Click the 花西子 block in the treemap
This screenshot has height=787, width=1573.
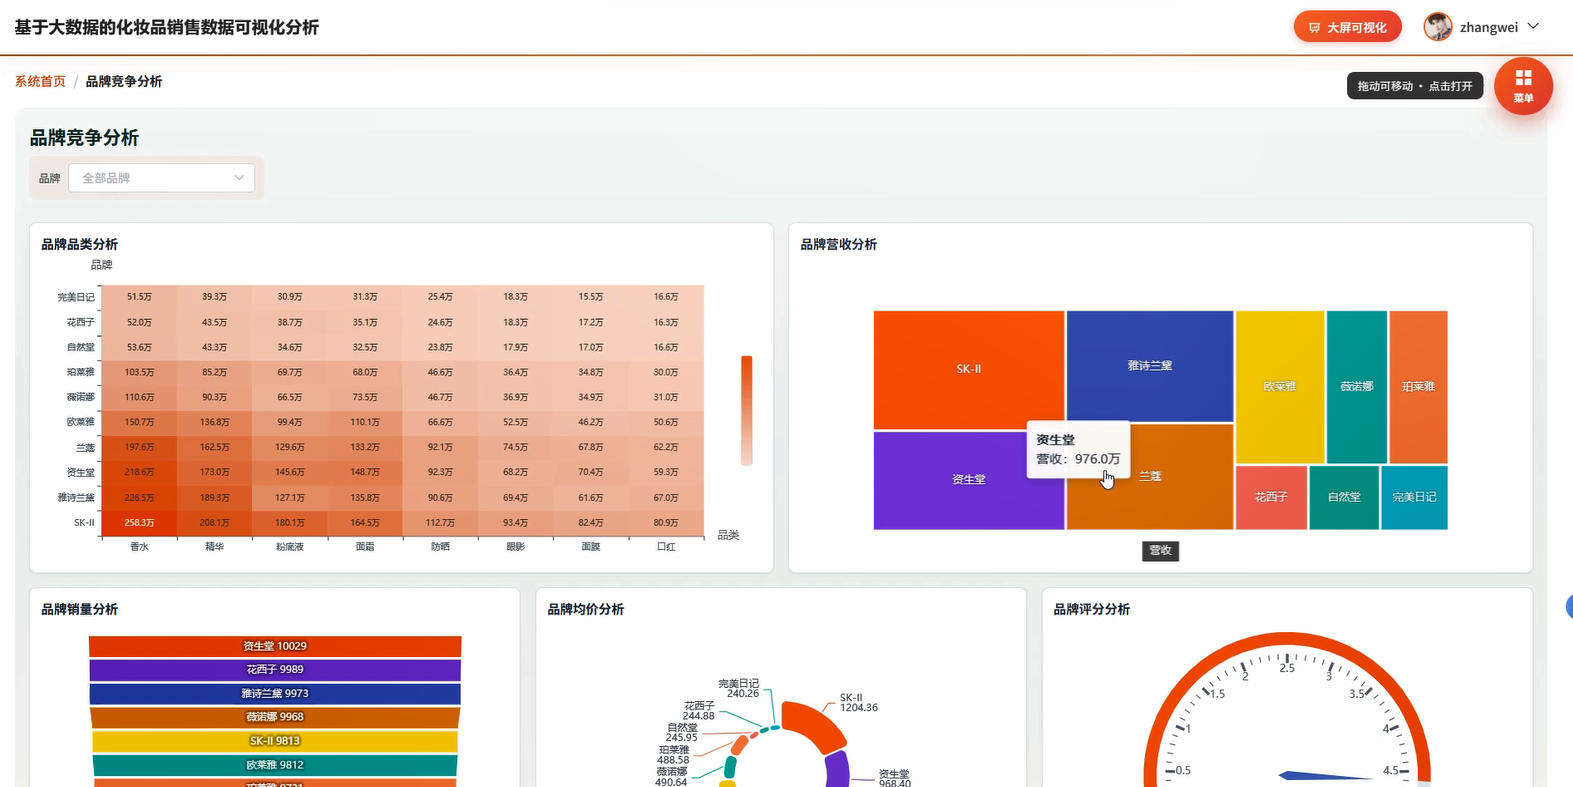1271,497
